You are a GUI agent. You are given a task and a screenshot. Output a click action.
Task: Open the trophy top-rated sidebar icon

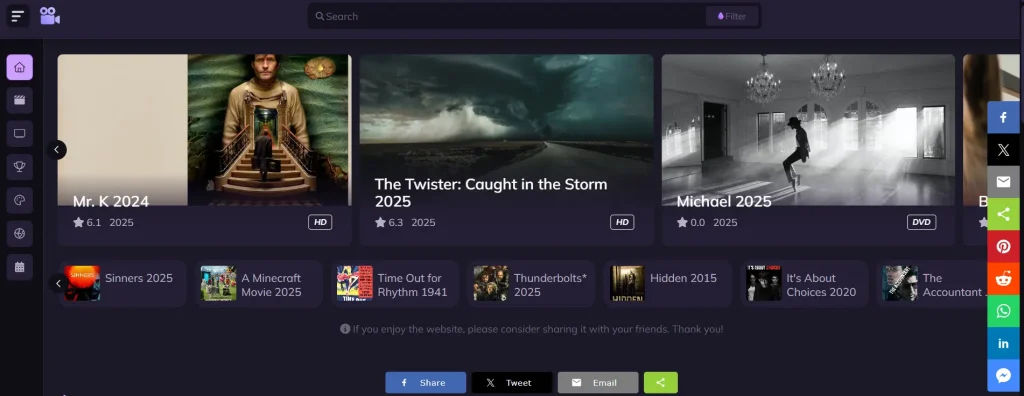(x=20, y=167)
